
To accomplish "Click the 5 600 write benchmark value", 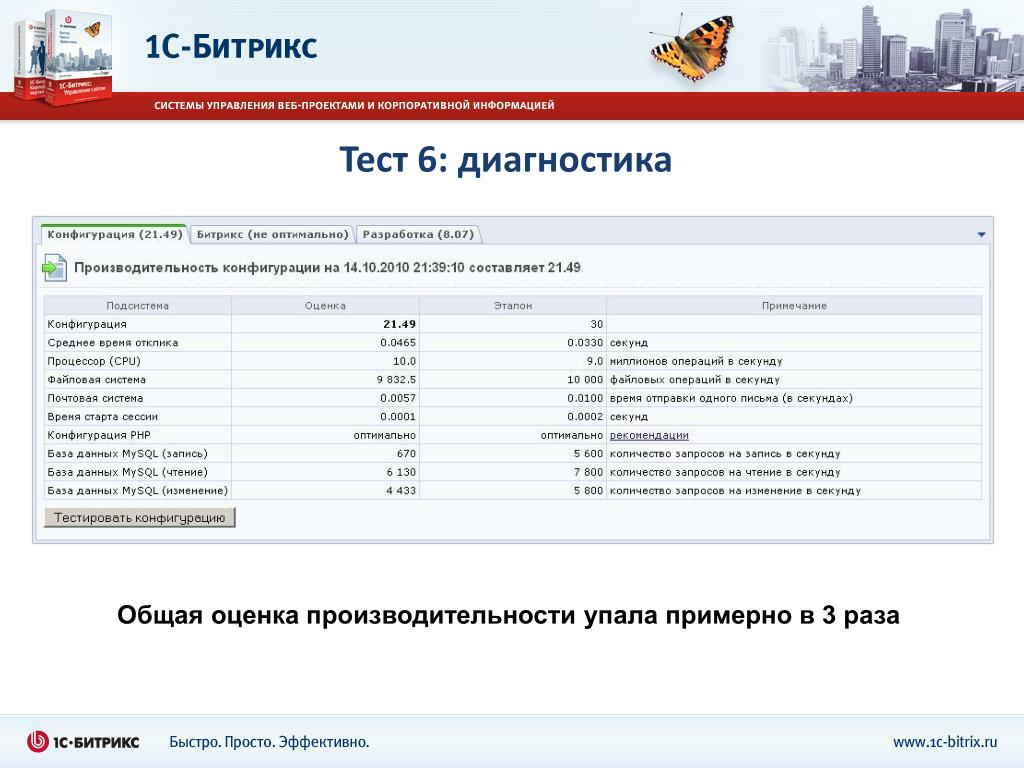I will (588, 454).
